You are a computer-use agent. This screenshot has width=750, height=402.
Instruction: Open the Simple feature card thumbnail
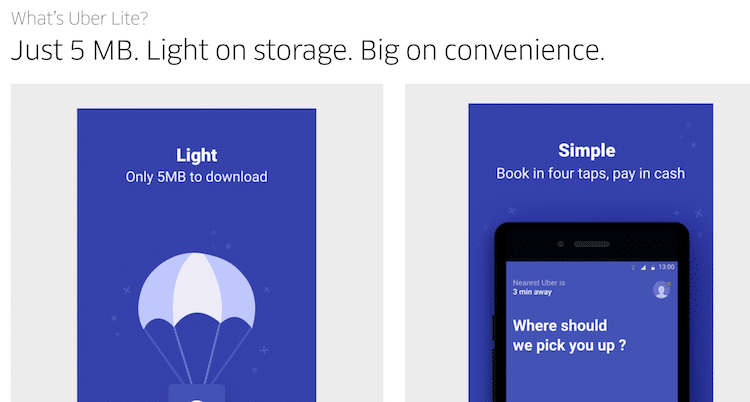pos(591,253)
